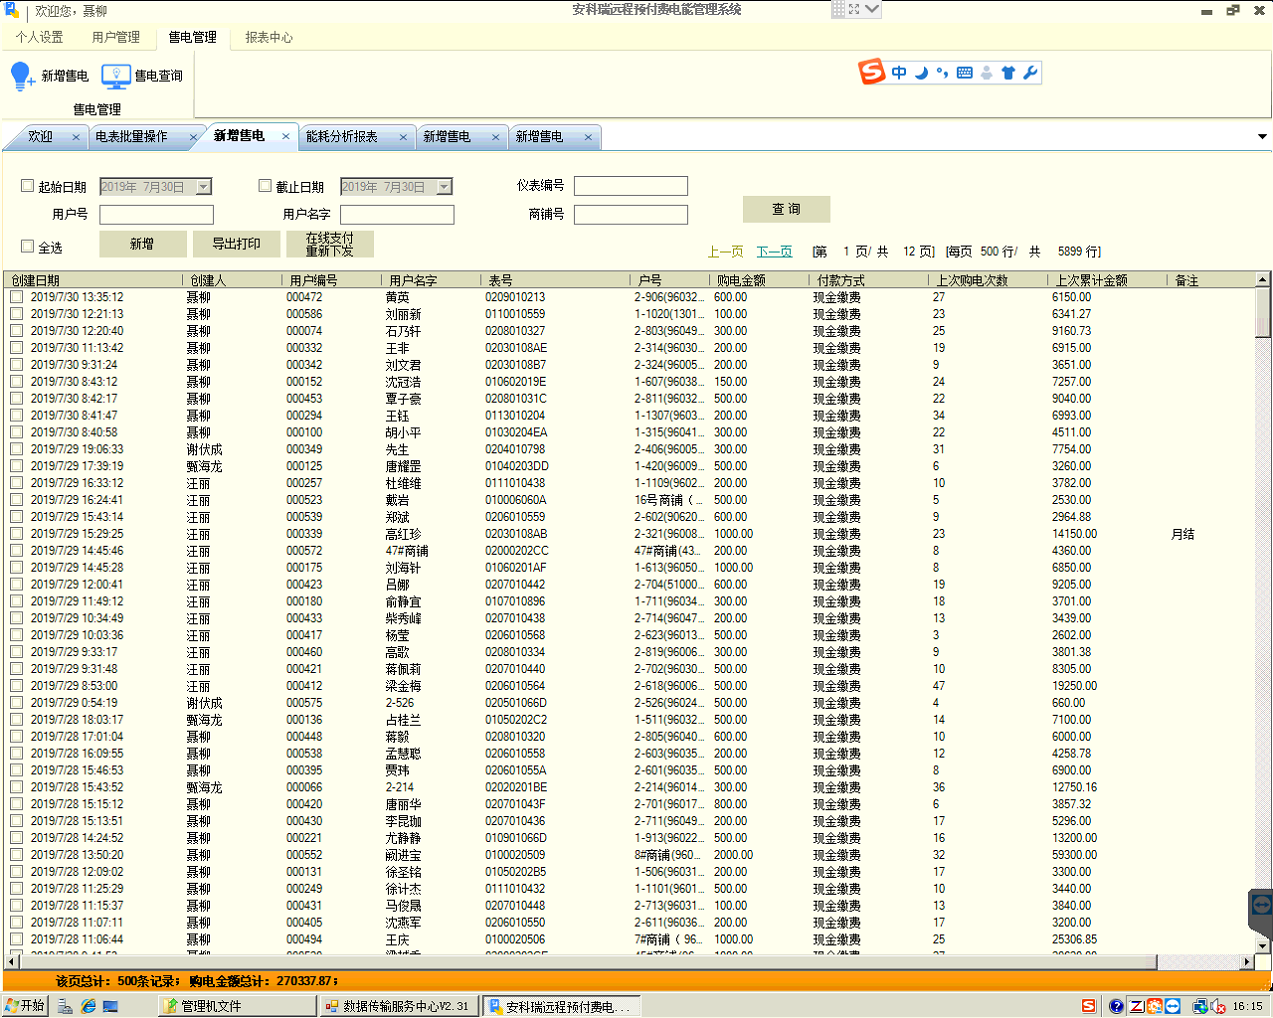Click the TeamViewer side panel icon
This screenshot has width=1273, height=1018.
[x=1261, y=906]
